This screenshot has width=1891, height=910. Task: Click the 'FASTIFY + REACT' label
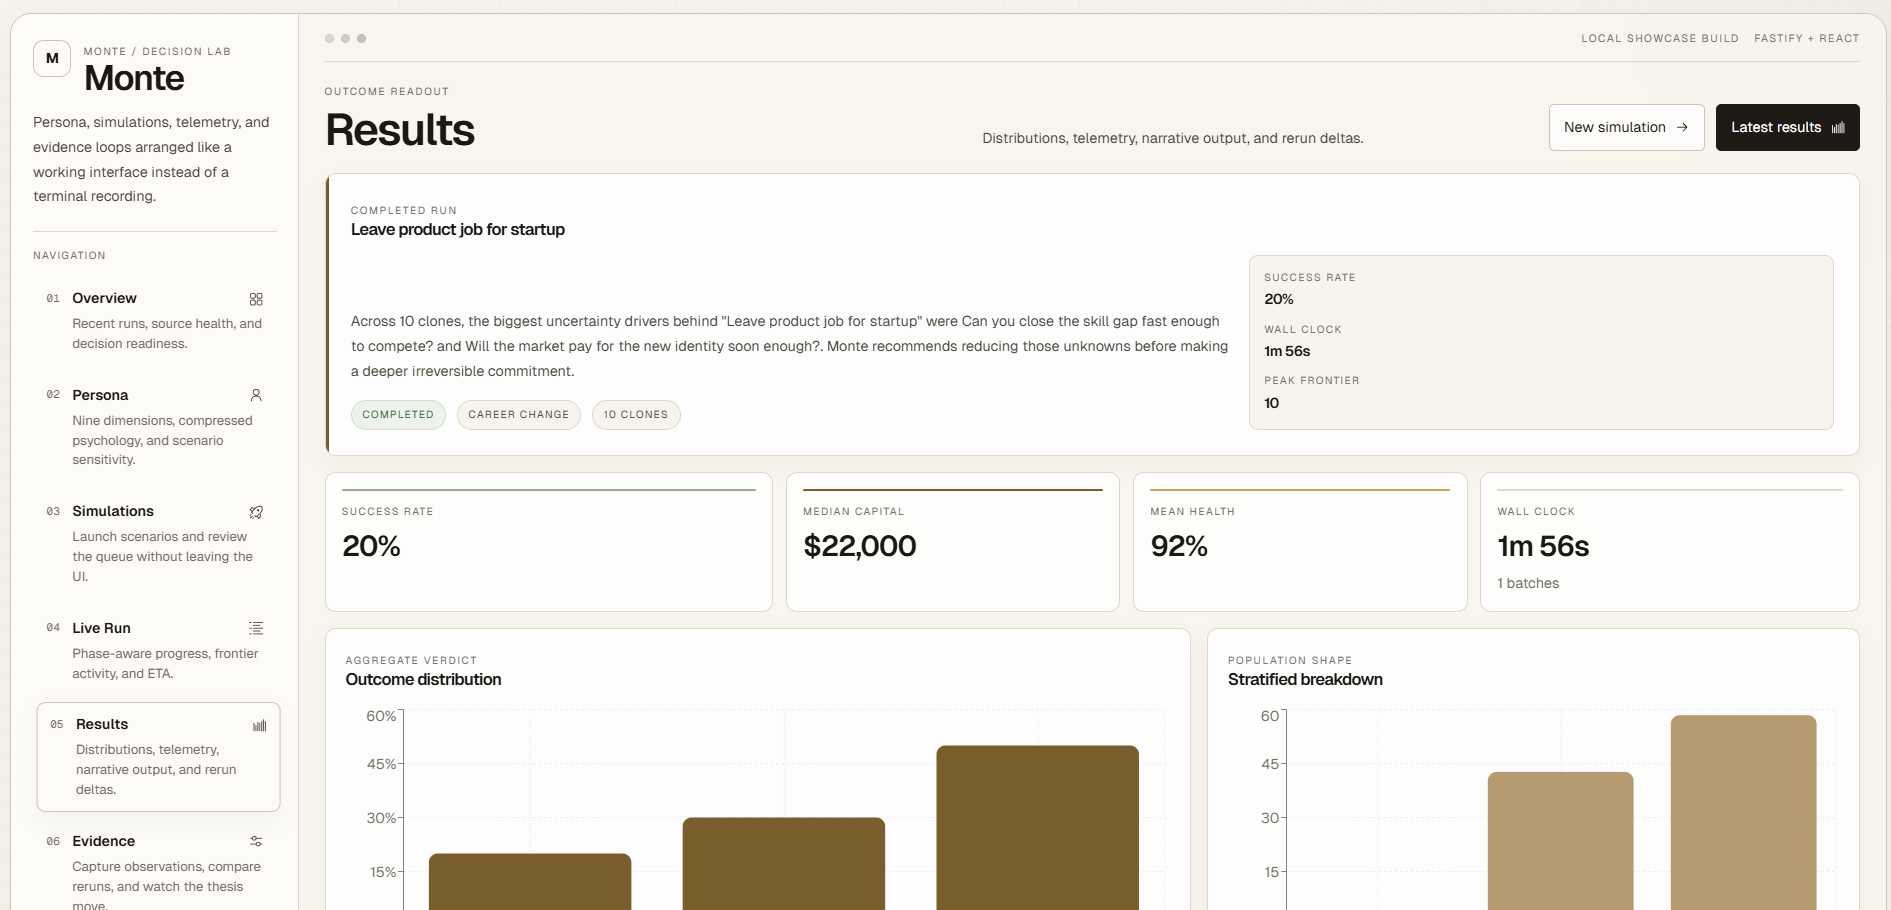pos(1807,39)
